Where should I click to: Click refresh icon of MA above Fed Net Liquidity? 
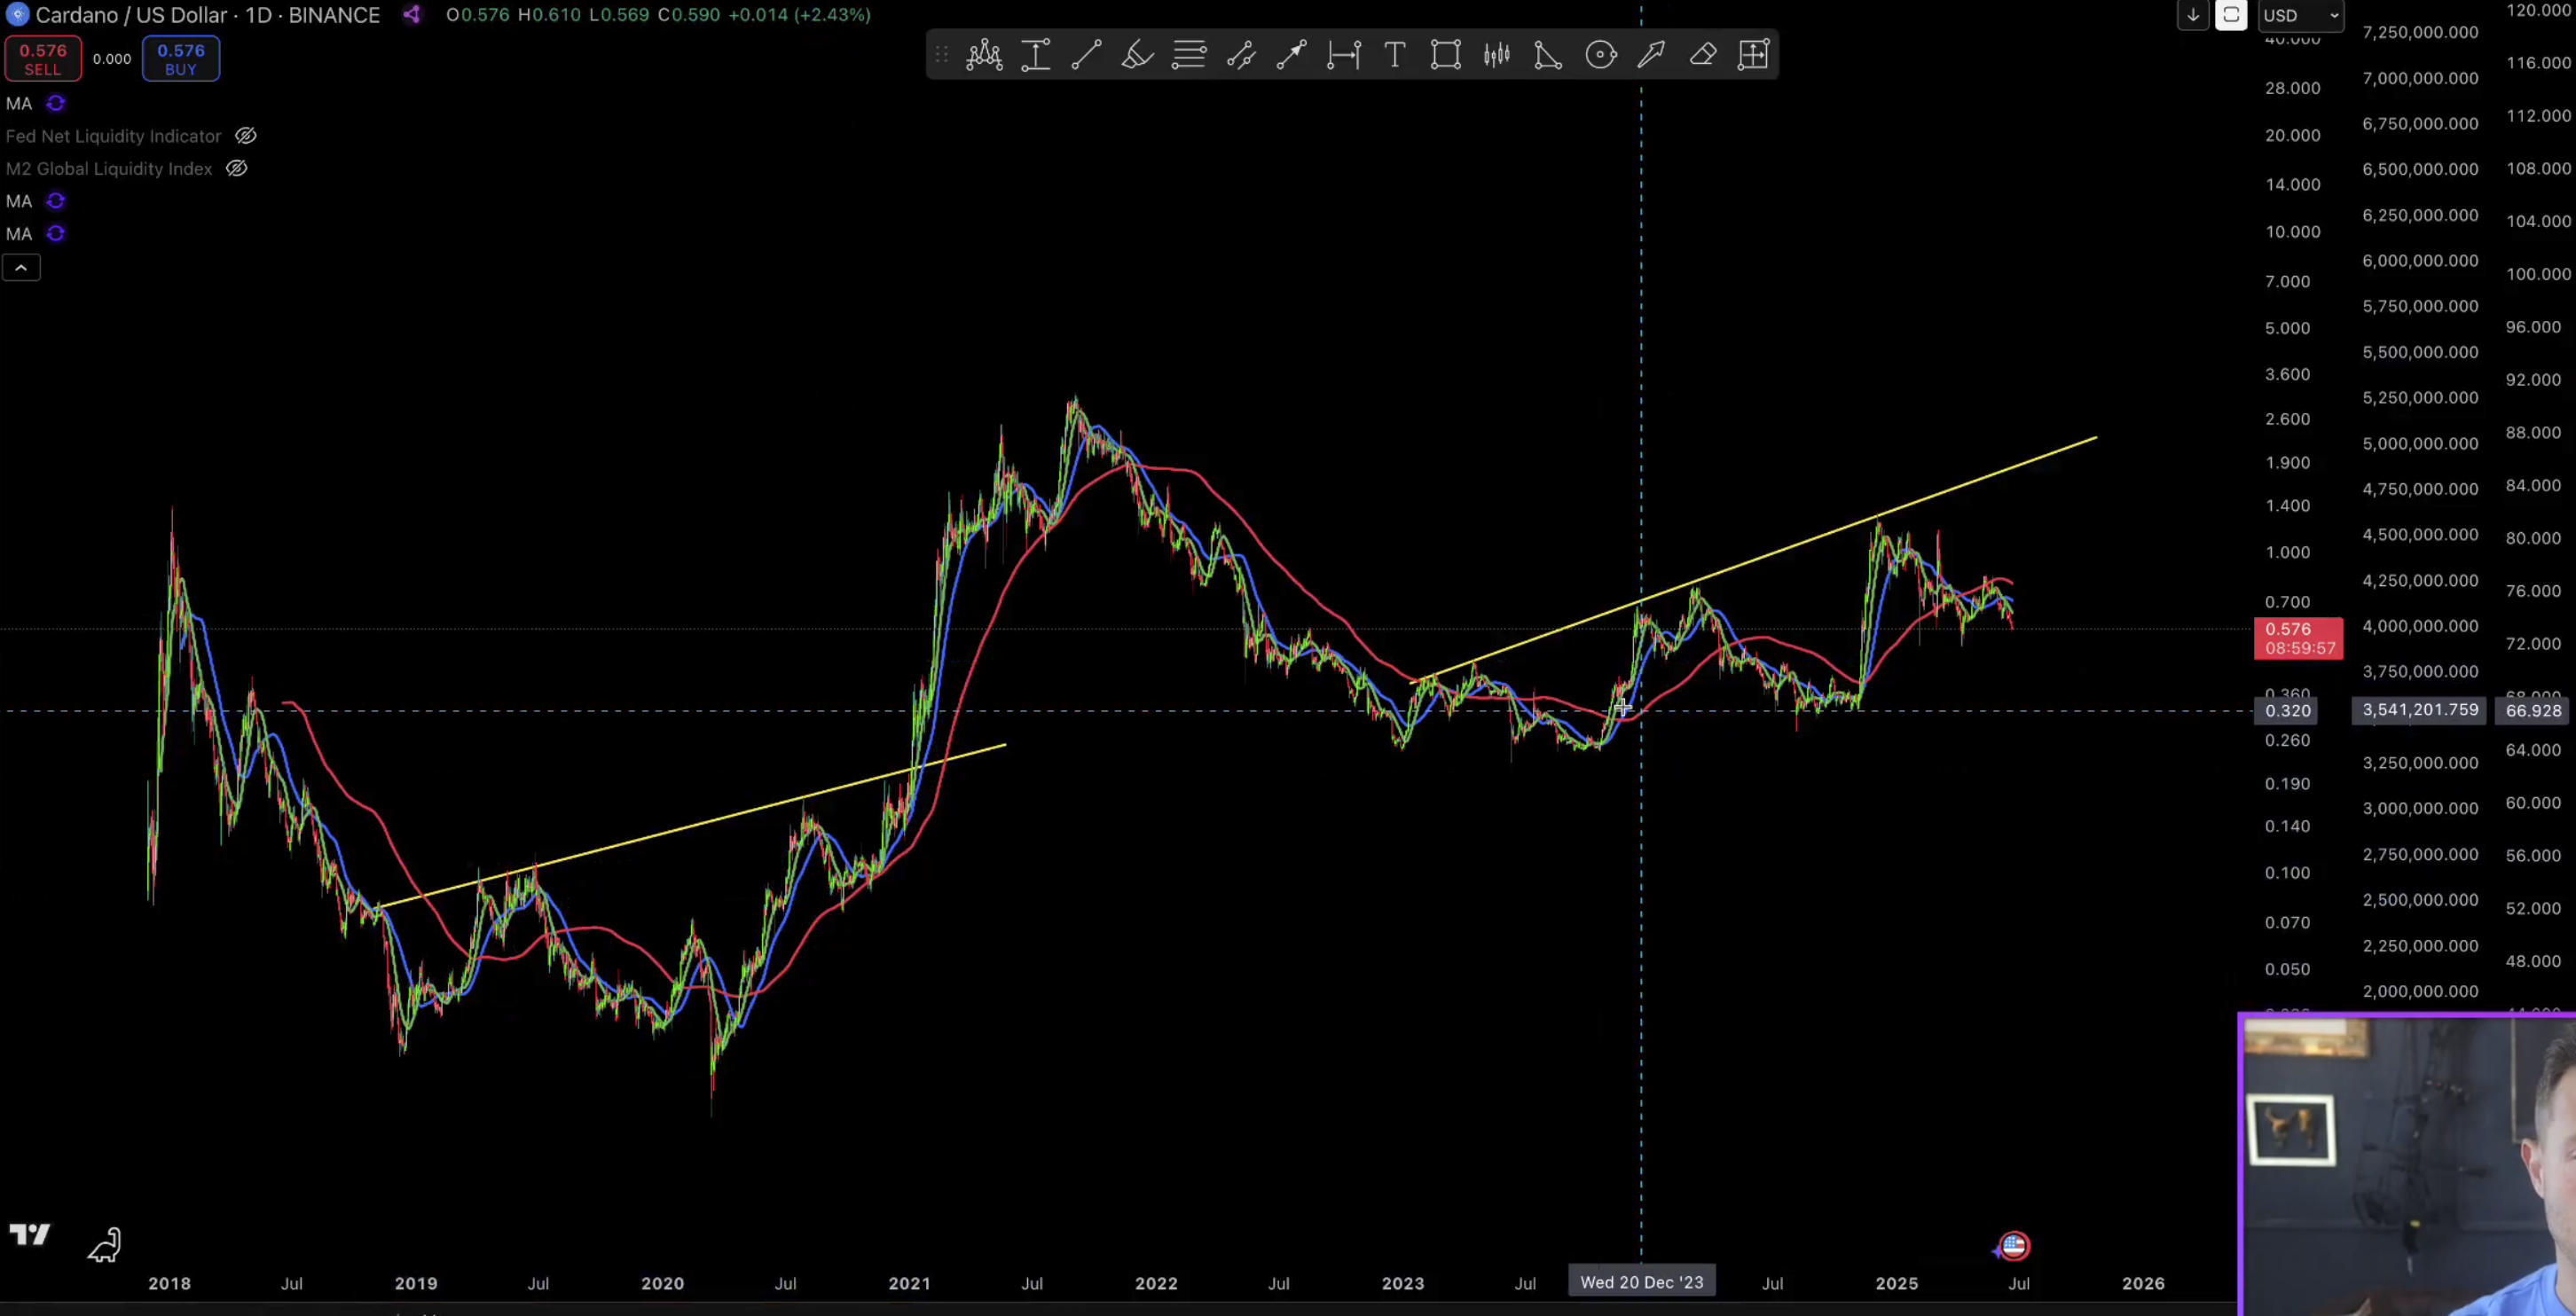pyautogui.click(x=56, y=103)
